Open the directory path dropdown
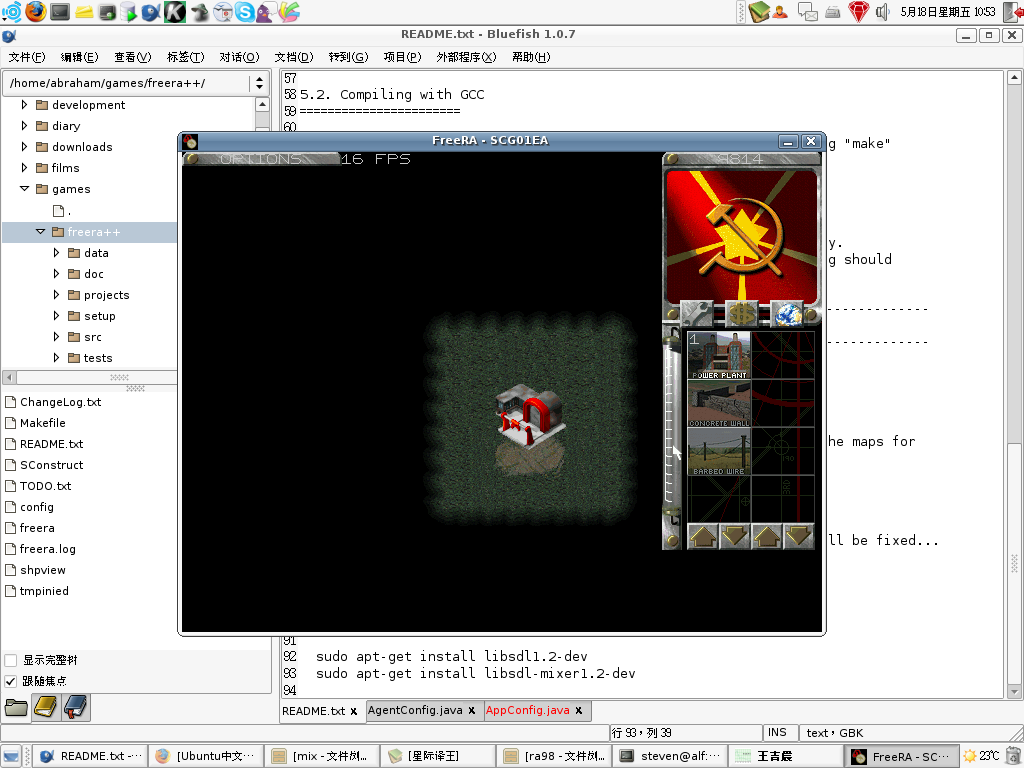1024x768 pixels. pos(259,83)
